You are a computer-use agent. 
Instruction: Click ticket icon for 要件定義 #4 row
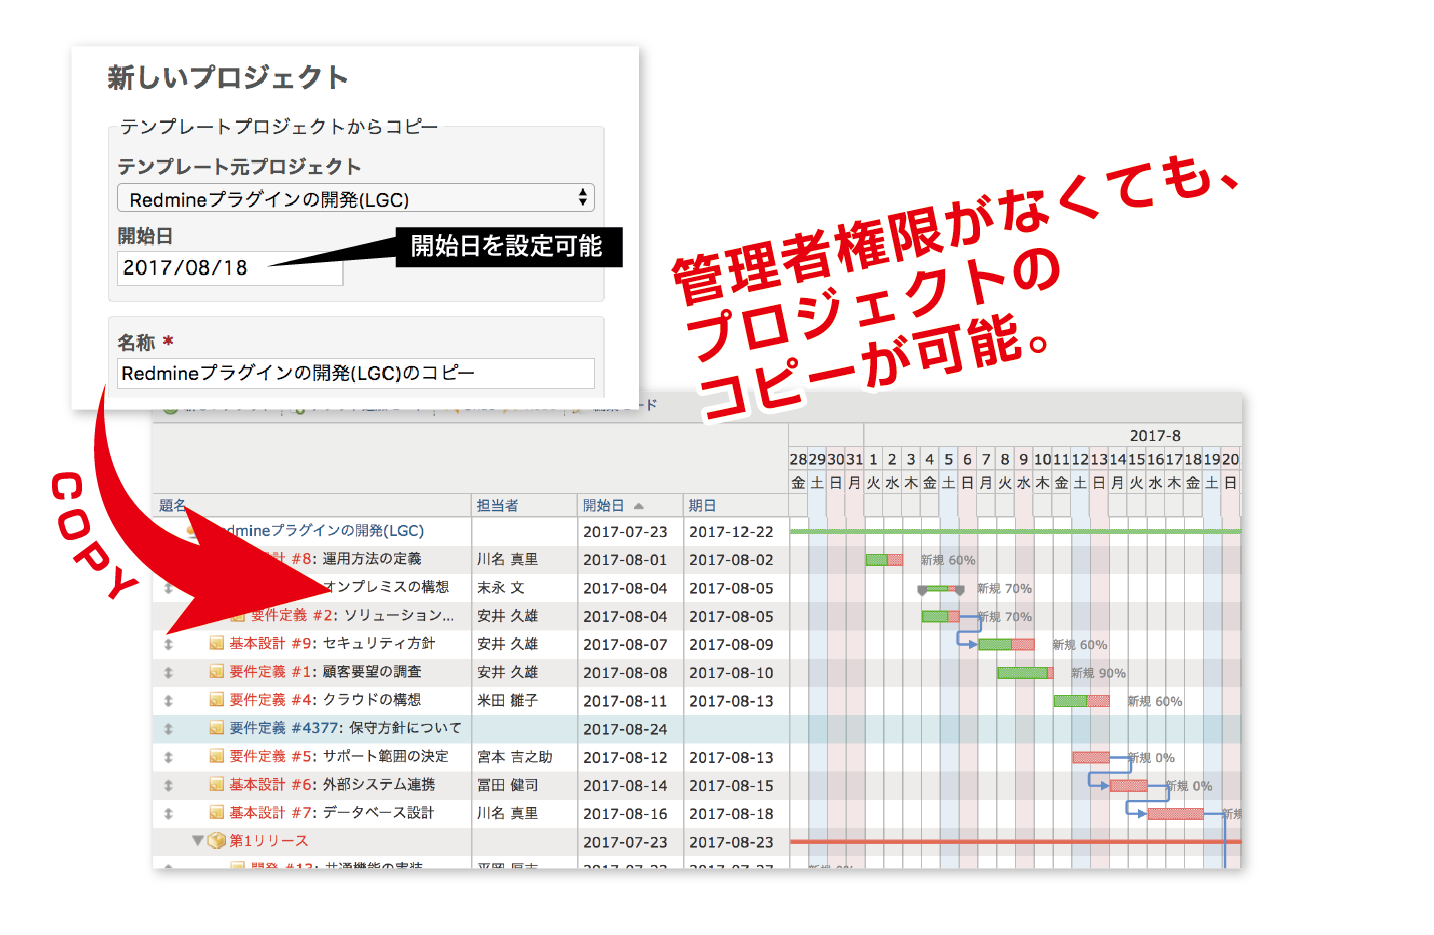point(216,700)
